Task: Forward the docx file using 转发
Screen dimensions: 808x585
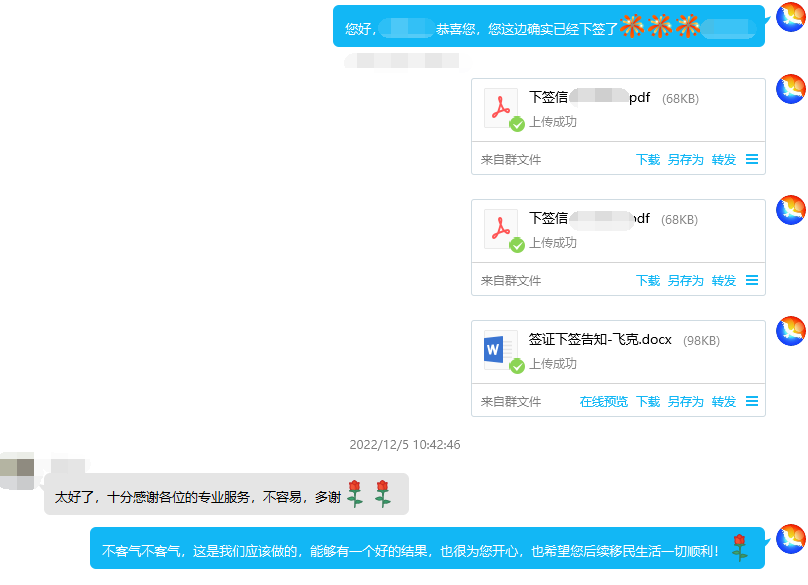Action: click(x=724, y=402)
